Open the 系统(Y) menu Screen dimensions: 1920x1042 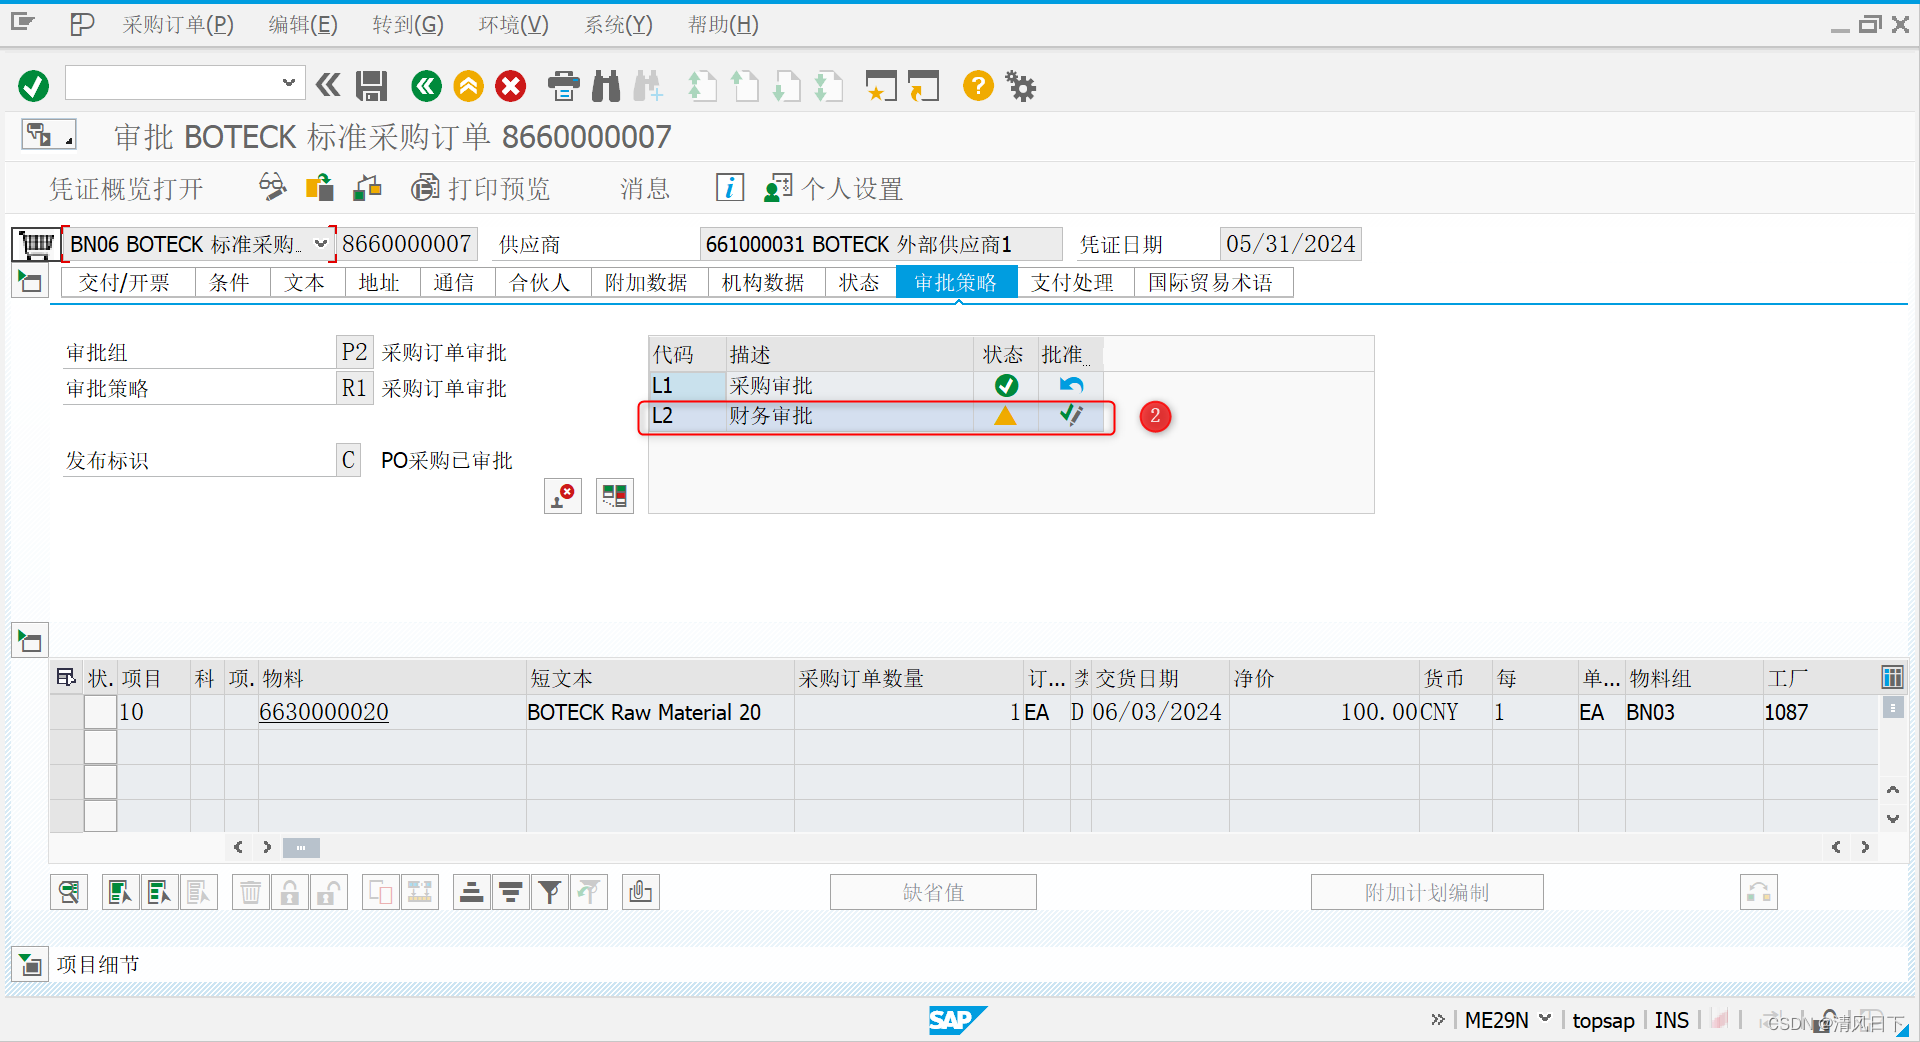[x=618, y=24]
